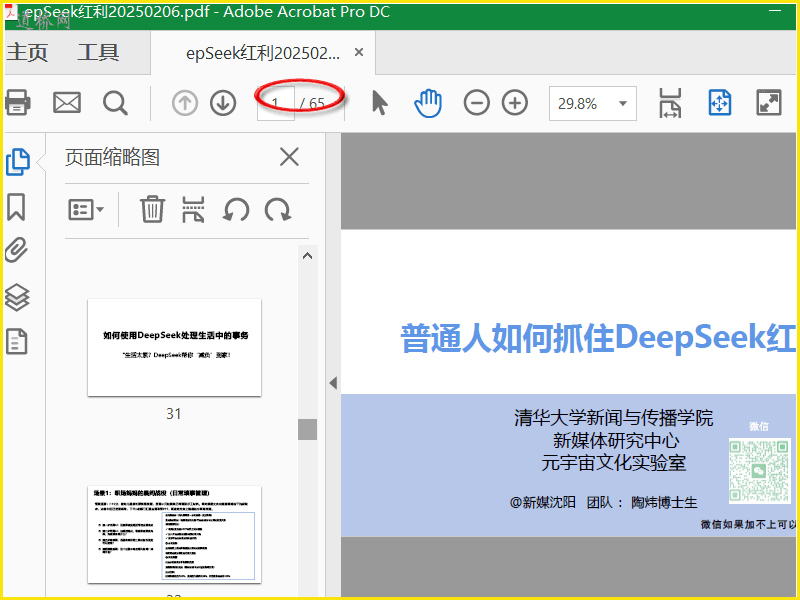Select the 场景1 page thumbnail below page 31
This screenshot has height=600, width=800.
click(x=174, y=534)
